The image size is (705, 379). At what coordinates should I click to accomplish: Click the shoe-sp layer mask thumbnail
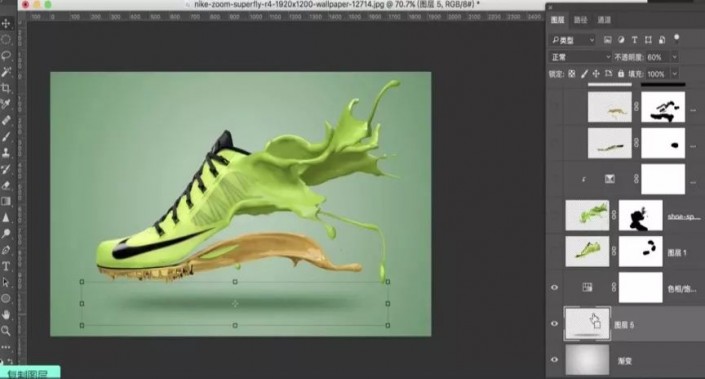(x=640, y=215)
